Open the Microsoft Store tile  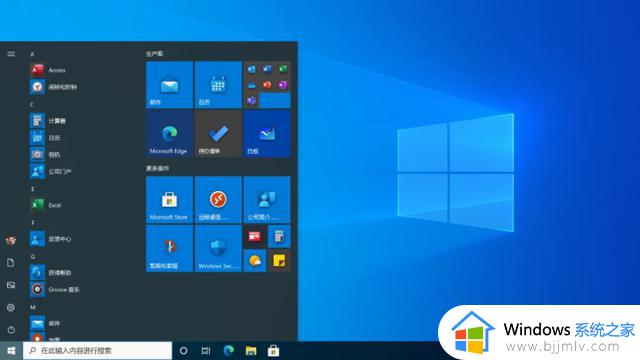click(169, 200)
